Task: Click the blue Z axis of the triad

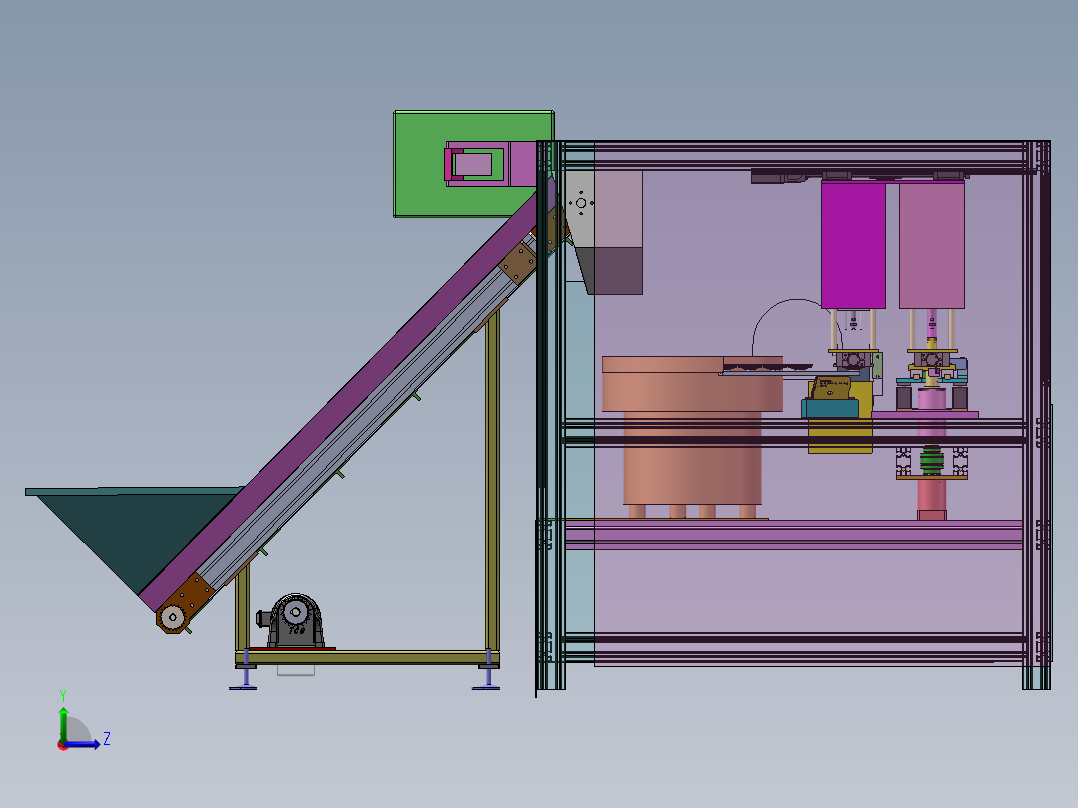Action: coord(82,743)
